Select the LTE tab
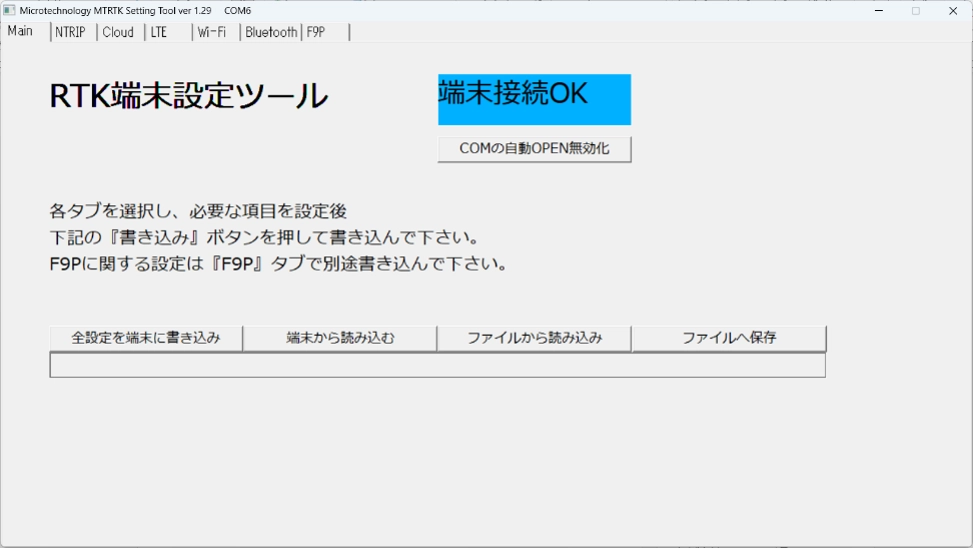This screenshot has height=548, width=973. point(168,32)
